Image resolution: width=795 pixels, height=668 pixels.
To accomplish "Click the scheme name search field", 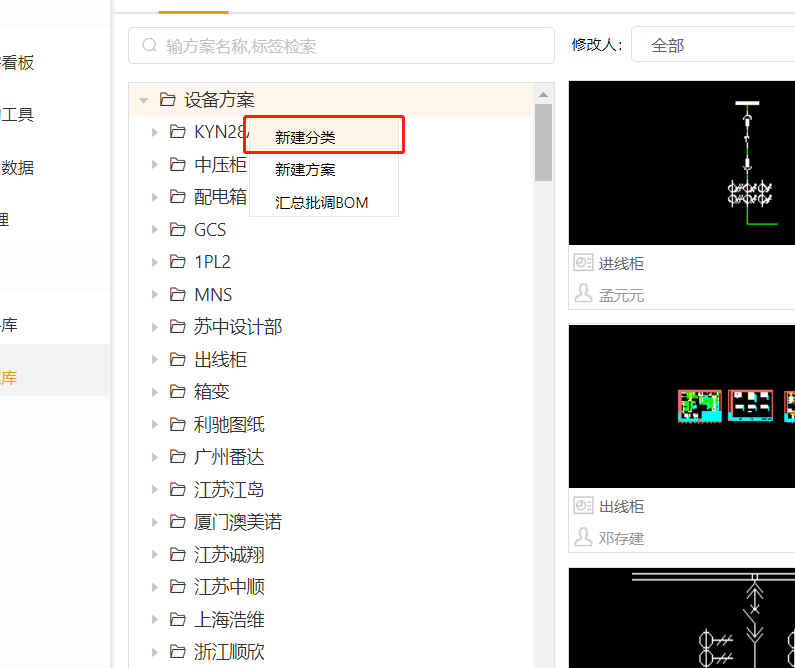I will click(341, 46).
